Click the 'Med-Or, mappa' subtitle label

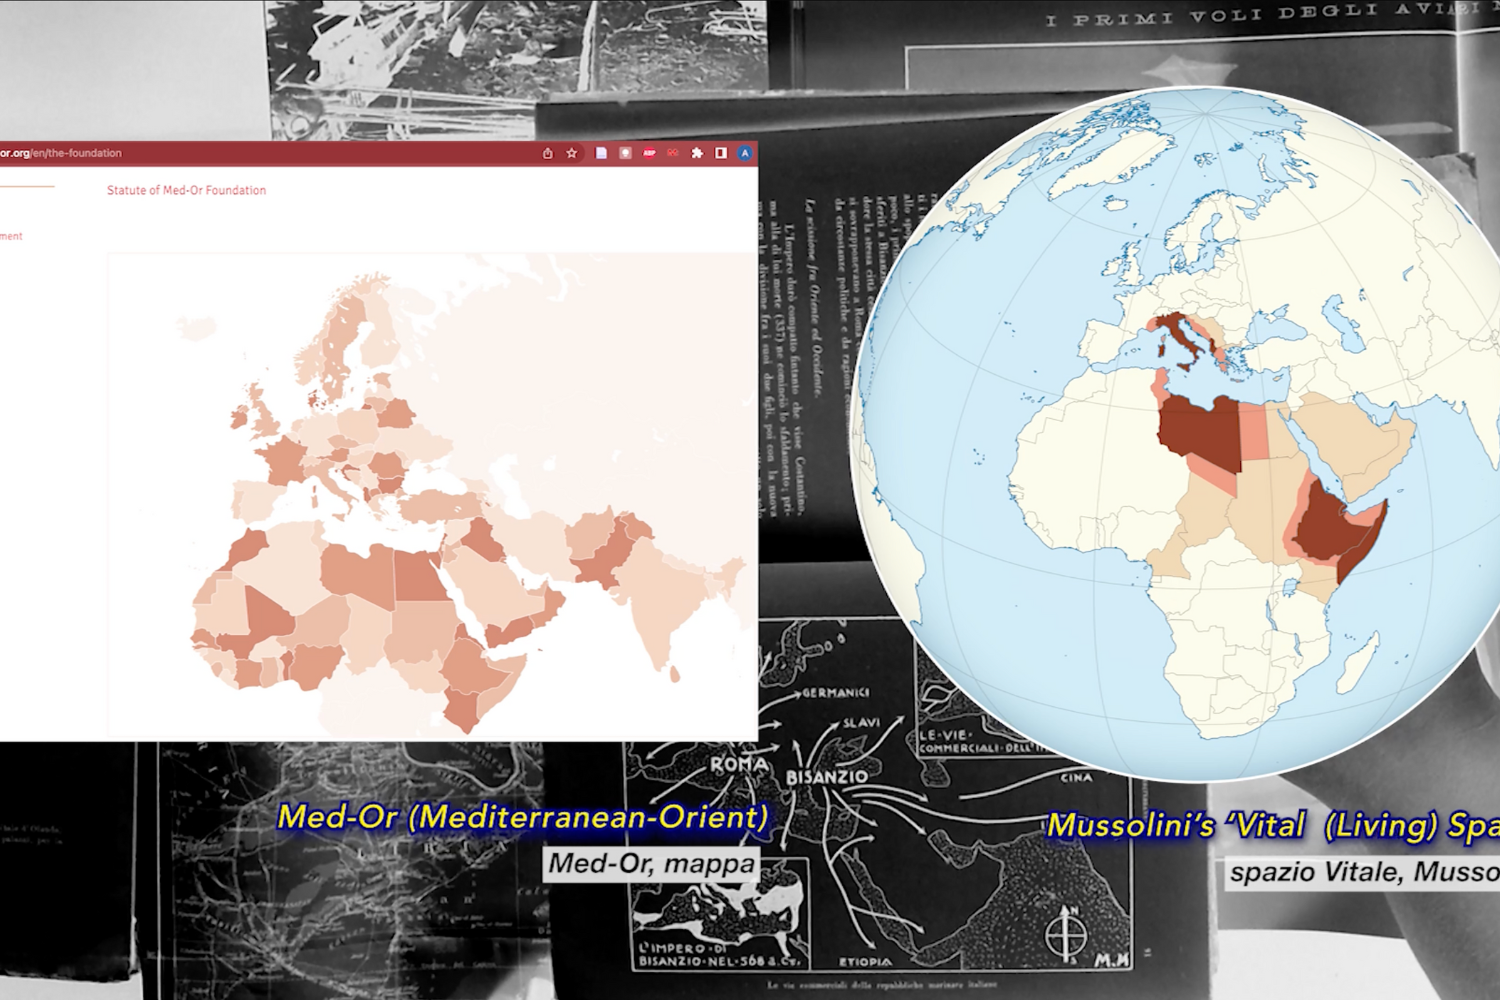point(652,863)
